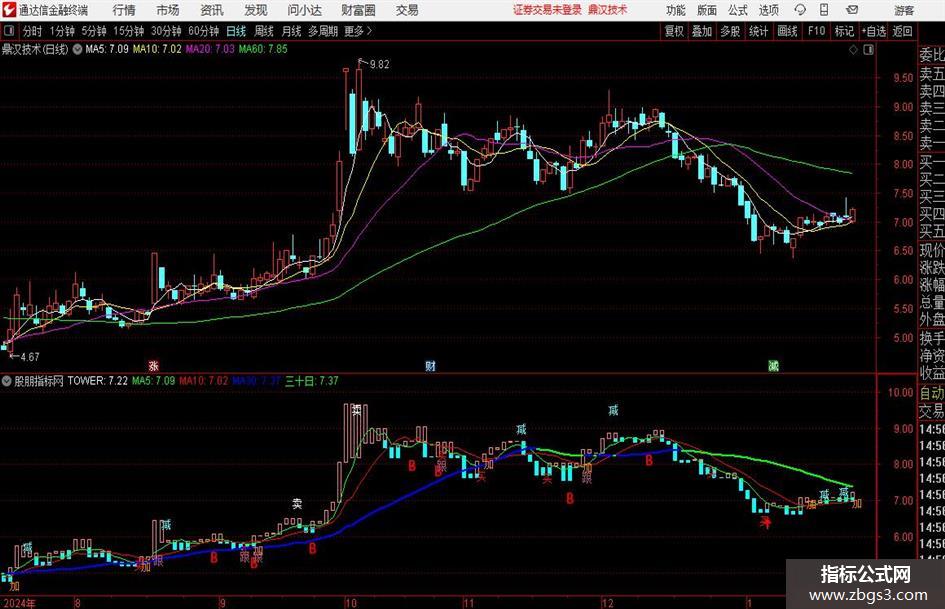Image resolution: width=945 pixels, height=609 pixels.
Task: Click the 多股 toolbar button
Action: point(730,31)
